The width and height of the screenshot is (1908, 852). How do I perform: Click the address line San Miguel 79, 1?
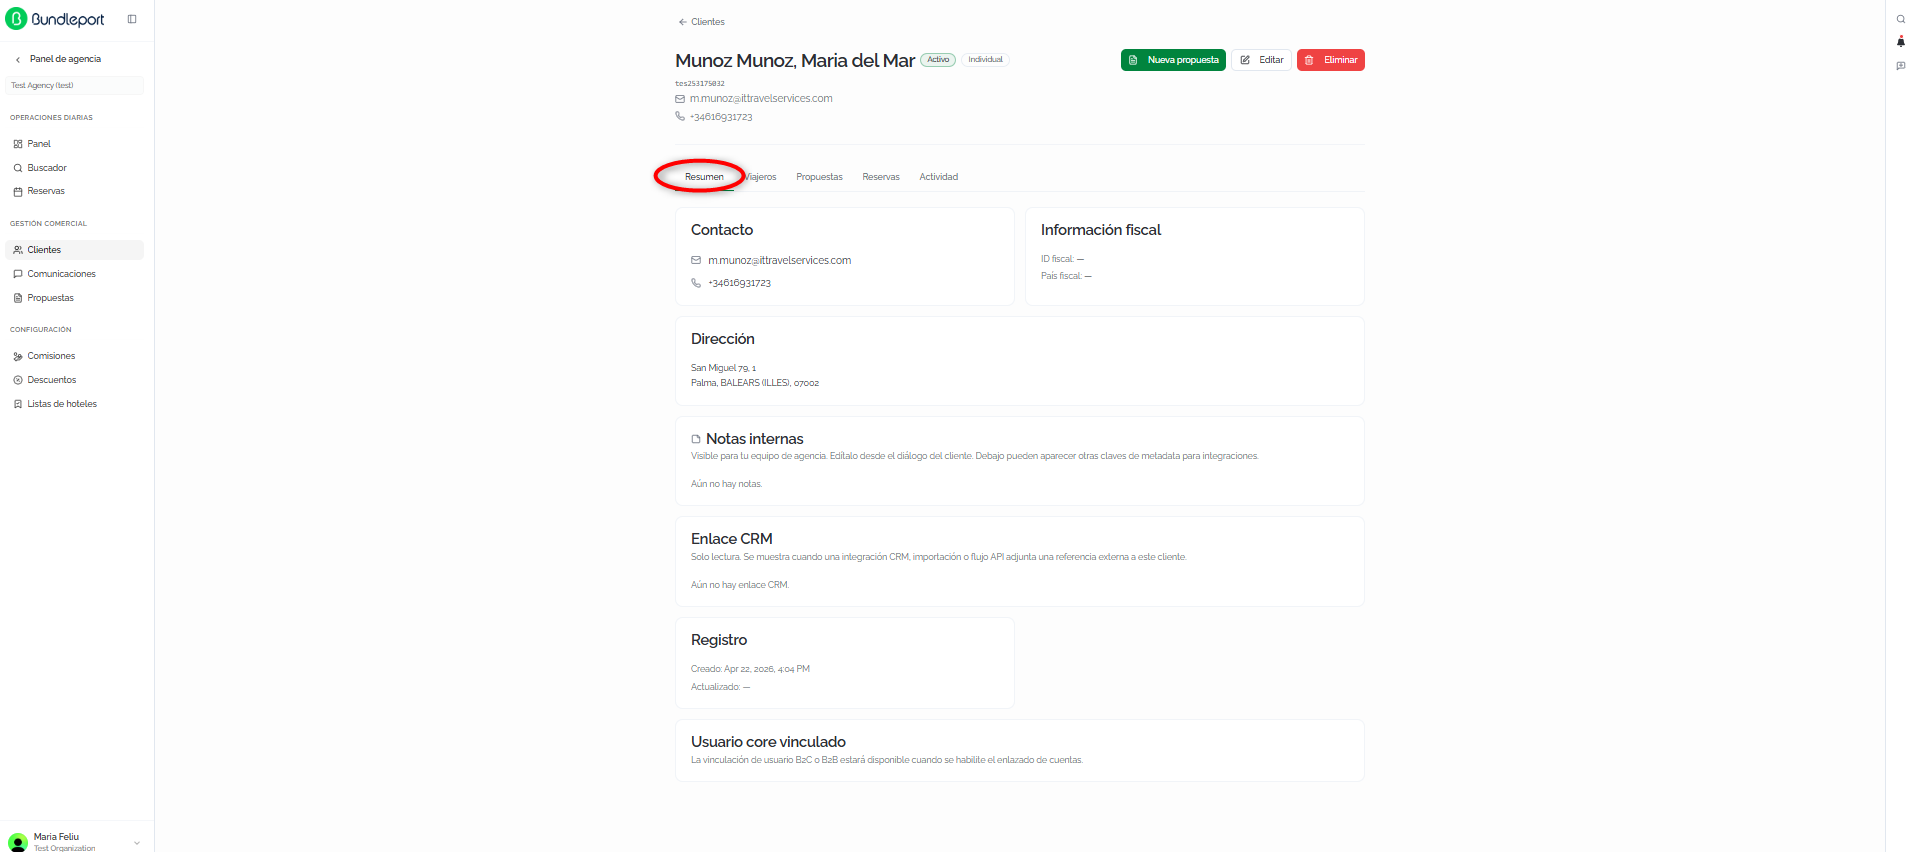[x=724, y=368]
